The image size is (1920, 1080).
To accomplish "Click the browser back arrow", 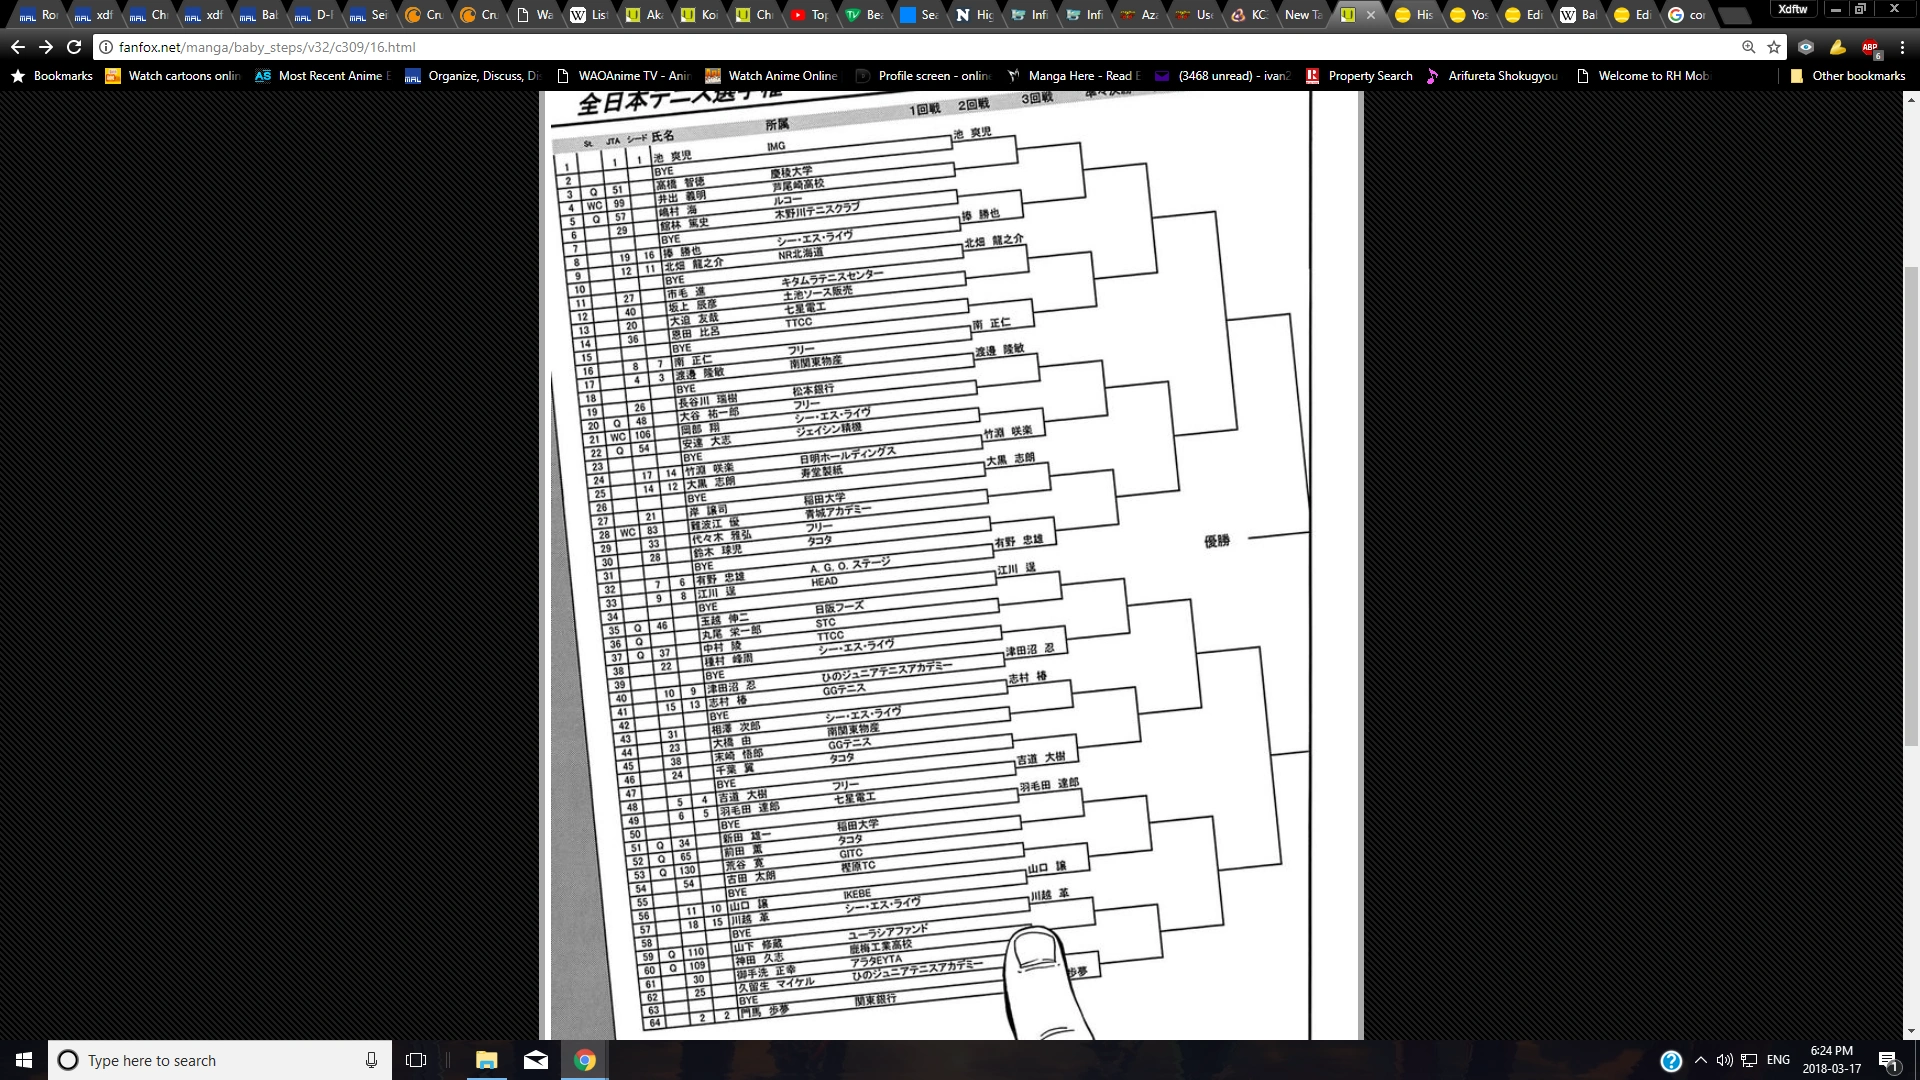I will coord(18,47).
